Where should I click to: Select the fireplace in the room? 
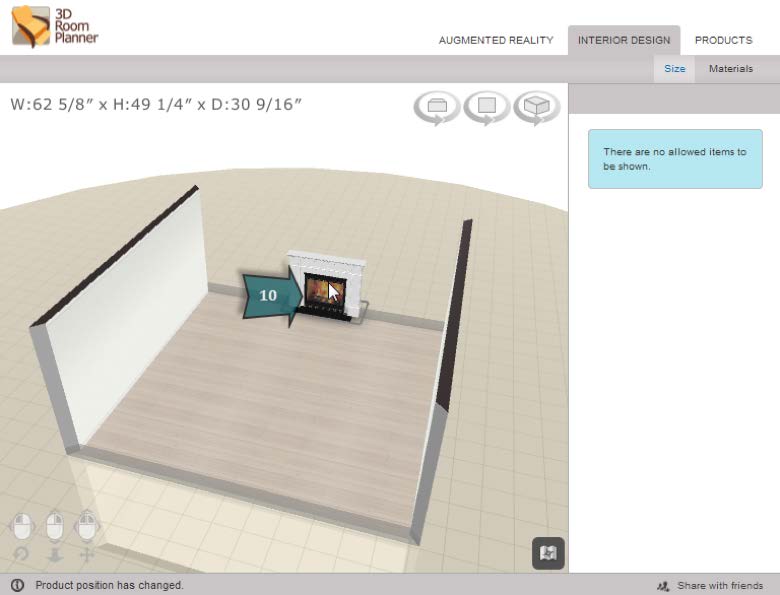pos(328,286)
